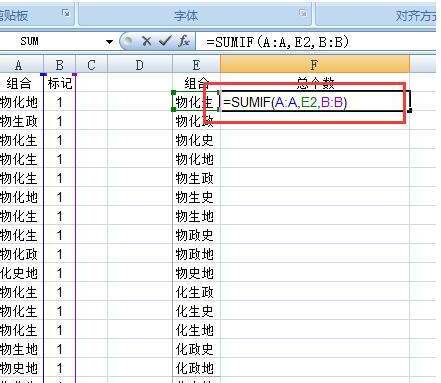Image resolution: width=441 pixels, height=383 pixels.
Task: Select cell 化政地 in column E
Action: (196, 368)
